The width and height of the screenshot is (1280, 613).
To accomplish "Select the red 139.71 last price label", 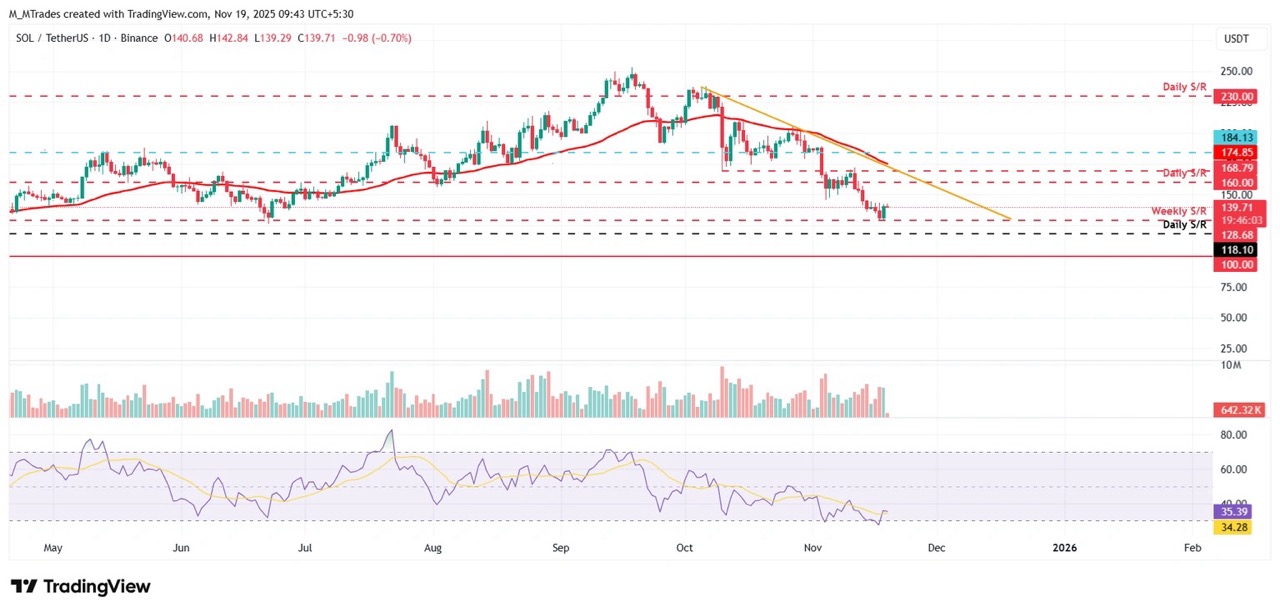I will pyautogui.click(x=1235, y=207).
